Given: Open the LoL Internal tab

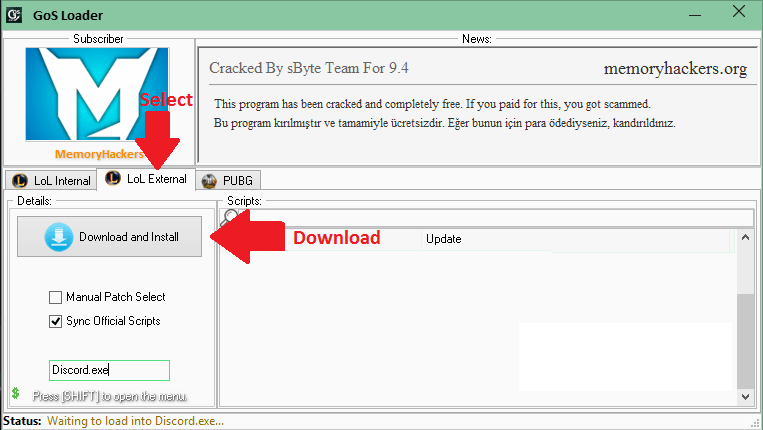Looking at the screenshot, I should click(x=51, y=180).
